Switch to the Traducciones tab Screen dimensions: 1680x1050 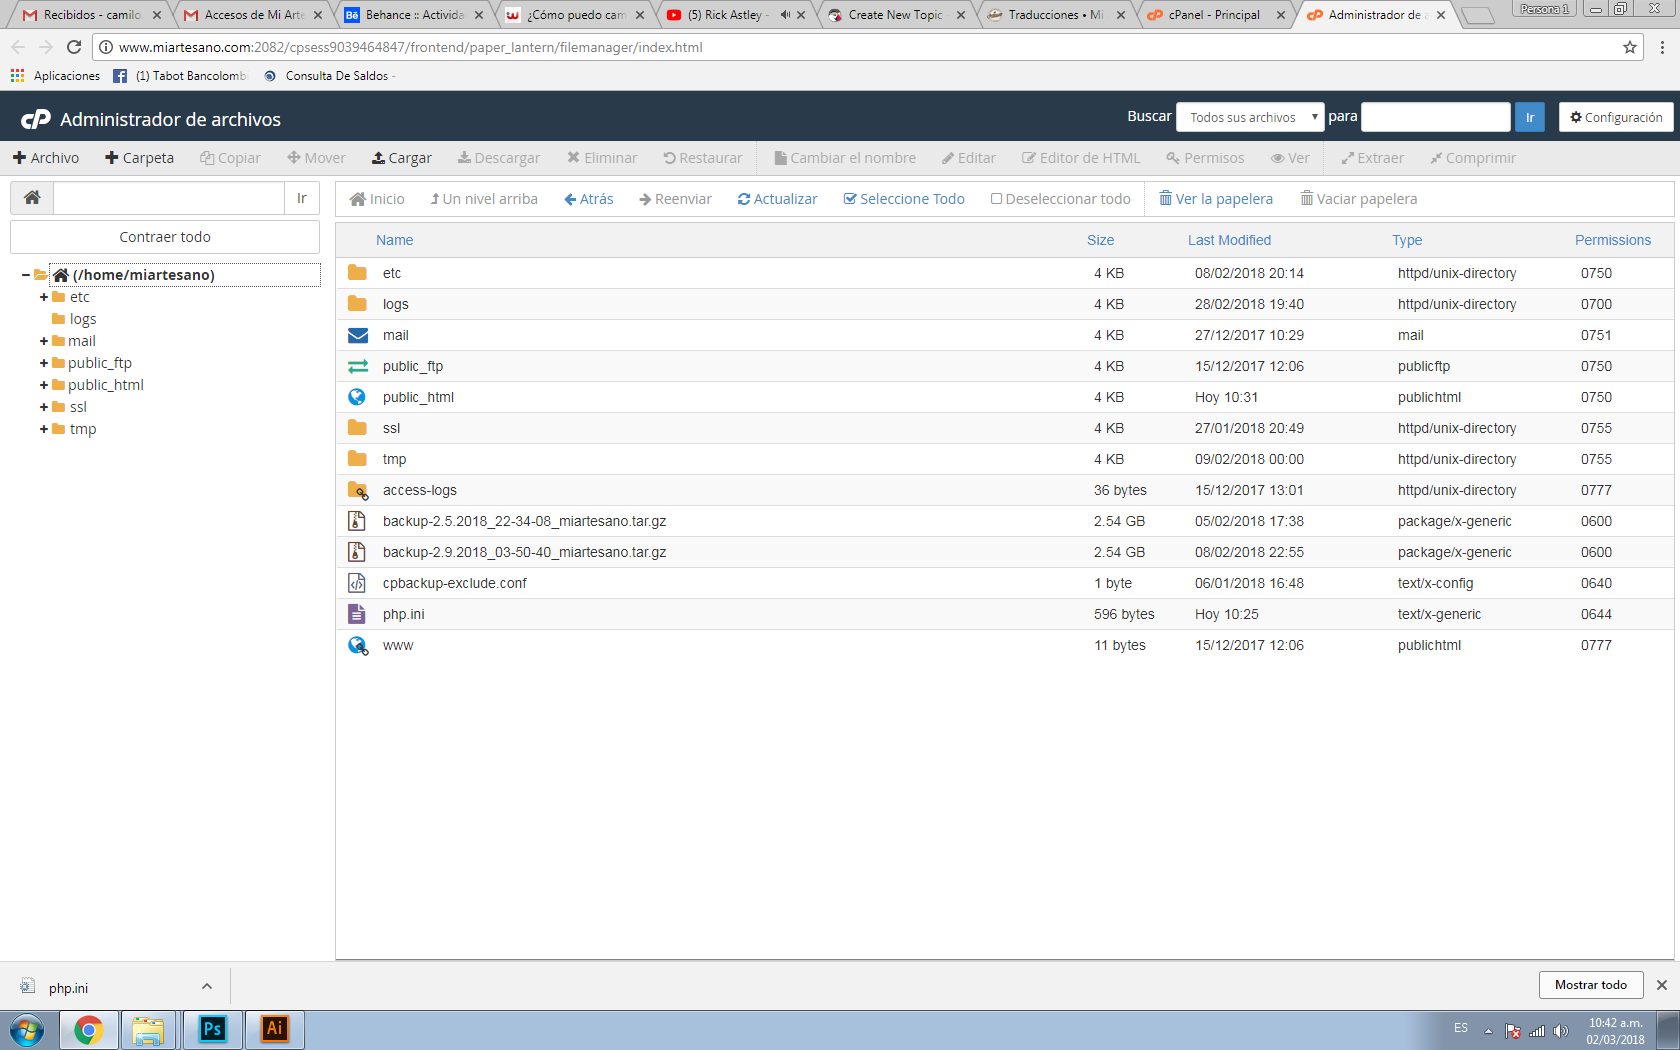pos(1055,15)
